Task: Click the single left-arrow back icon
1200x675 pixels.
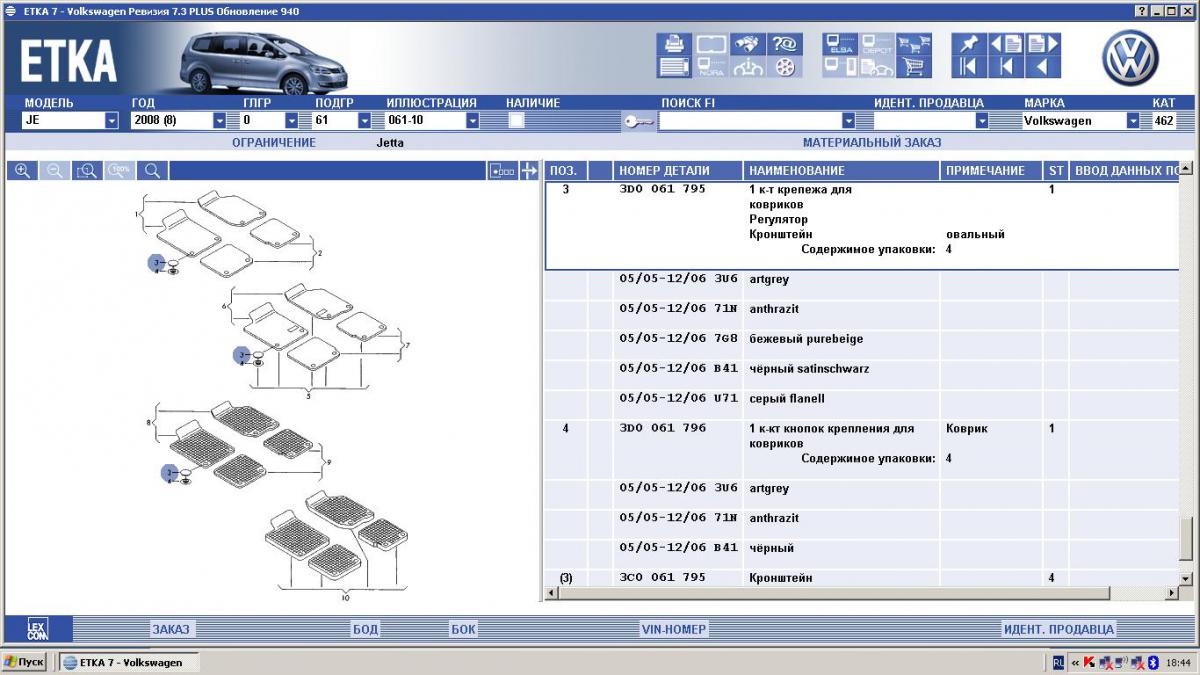Action: (x=1043, y=68)
